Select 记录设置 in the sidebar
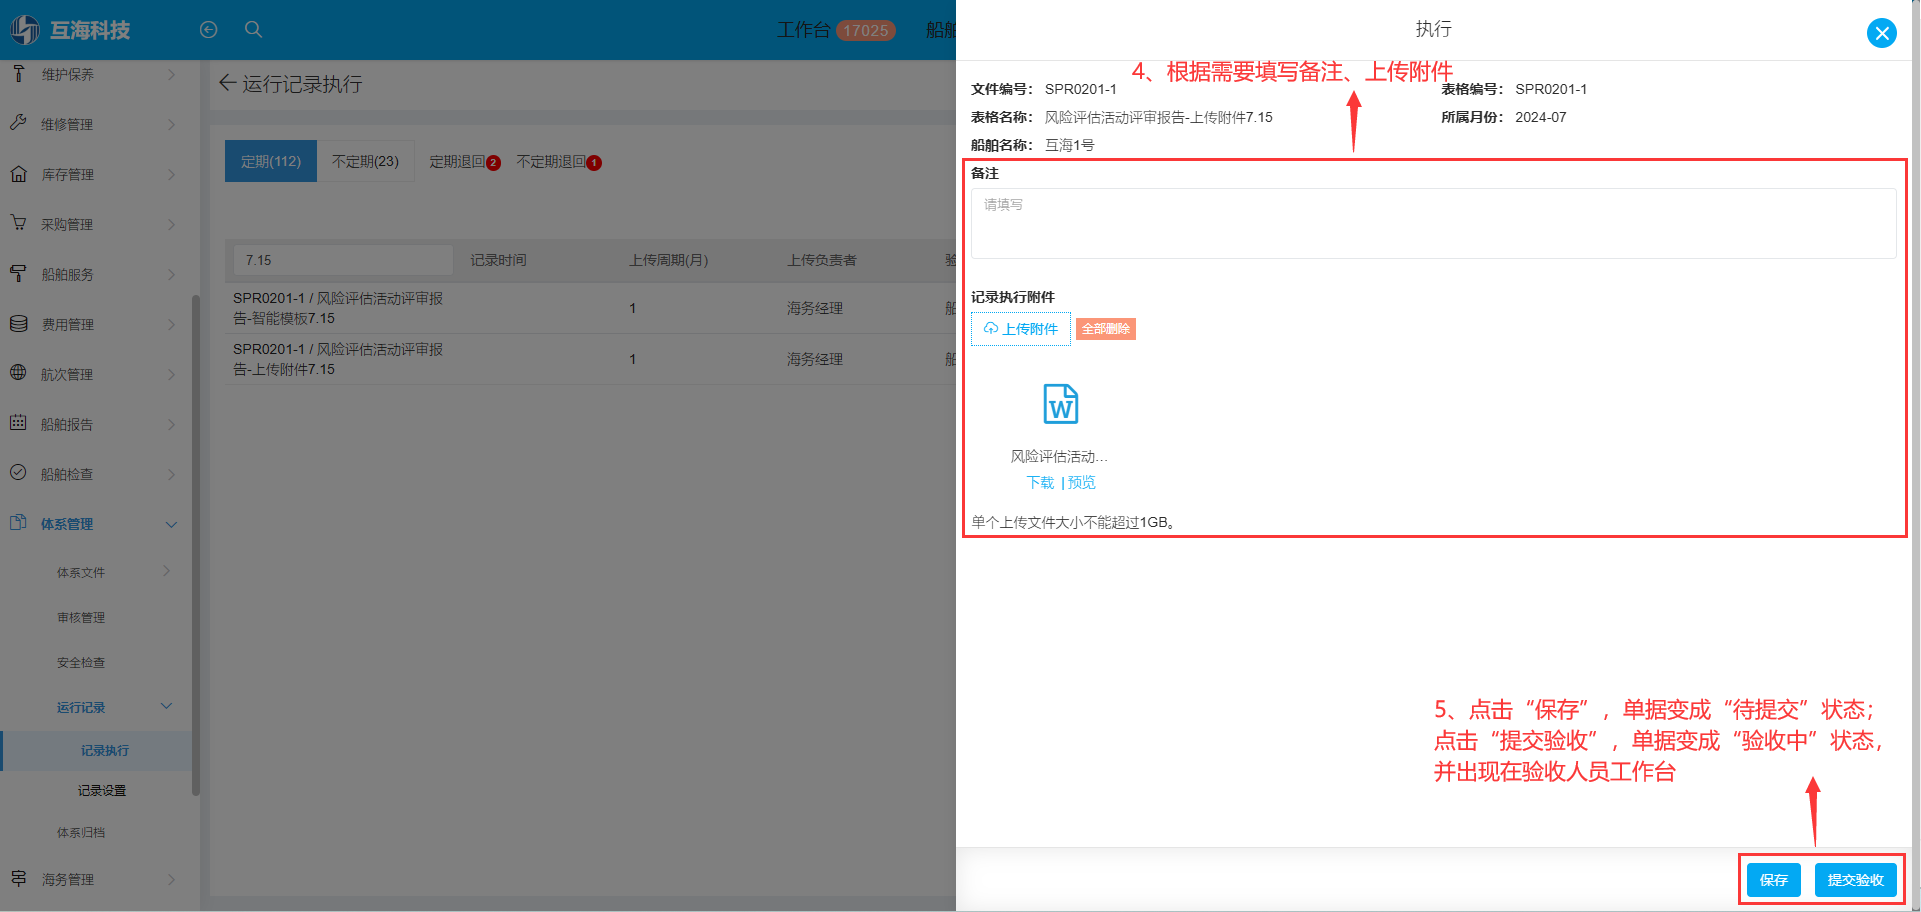1921x912 pixels. pyautogui.click(x=102, y=790)
